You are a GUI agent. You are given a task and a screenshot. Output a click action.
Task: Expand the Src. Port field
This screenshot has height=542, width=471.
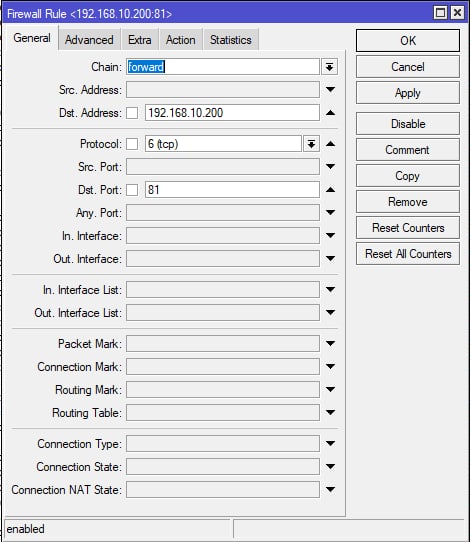tap(330, 167)
